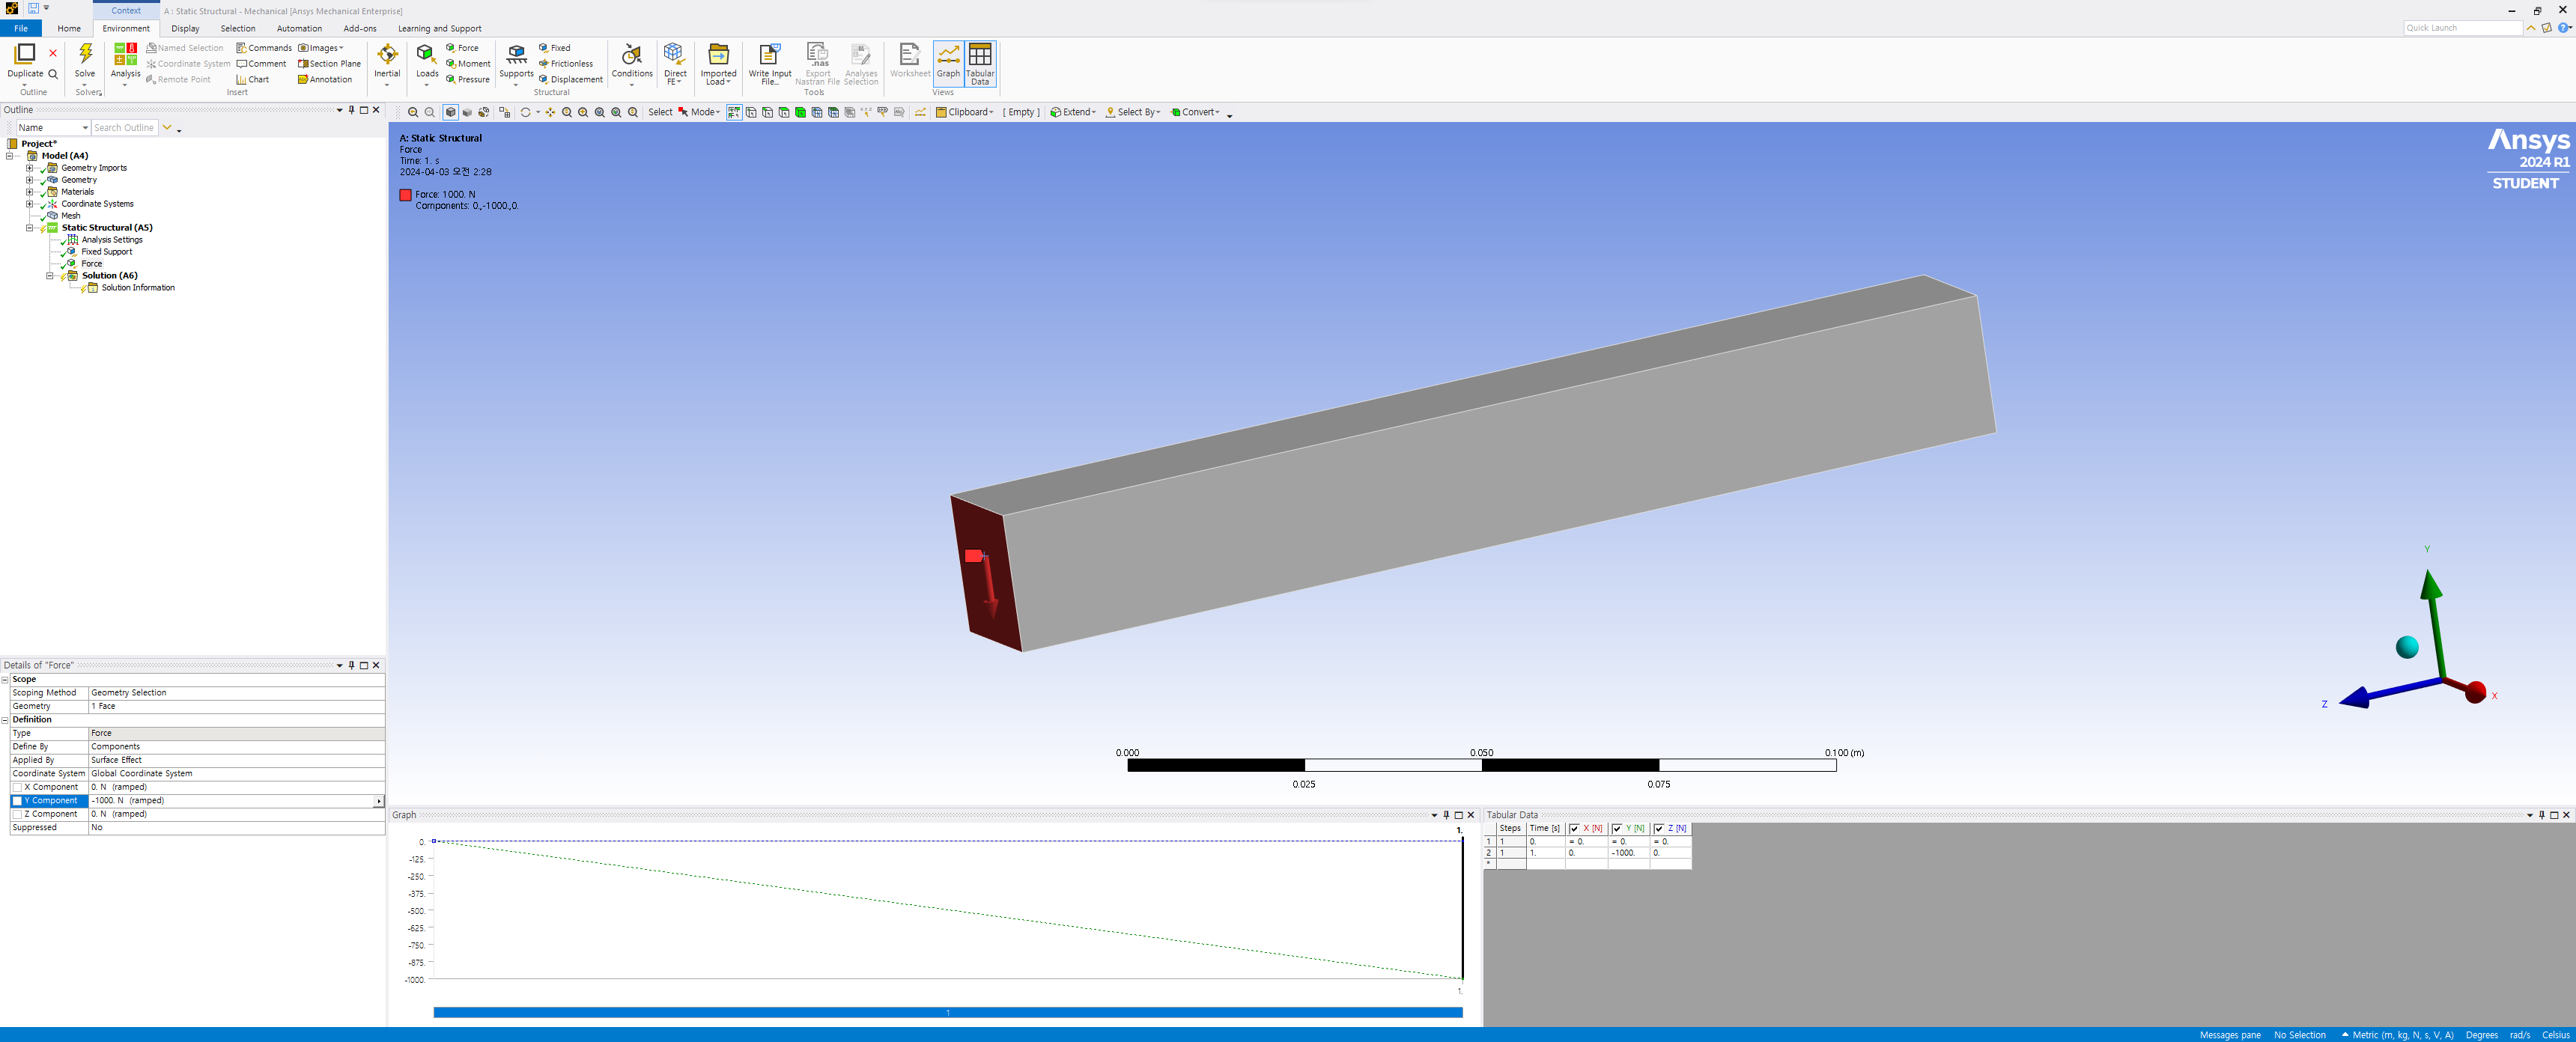Expand the Geometry Imports tree node

[30, 168]
